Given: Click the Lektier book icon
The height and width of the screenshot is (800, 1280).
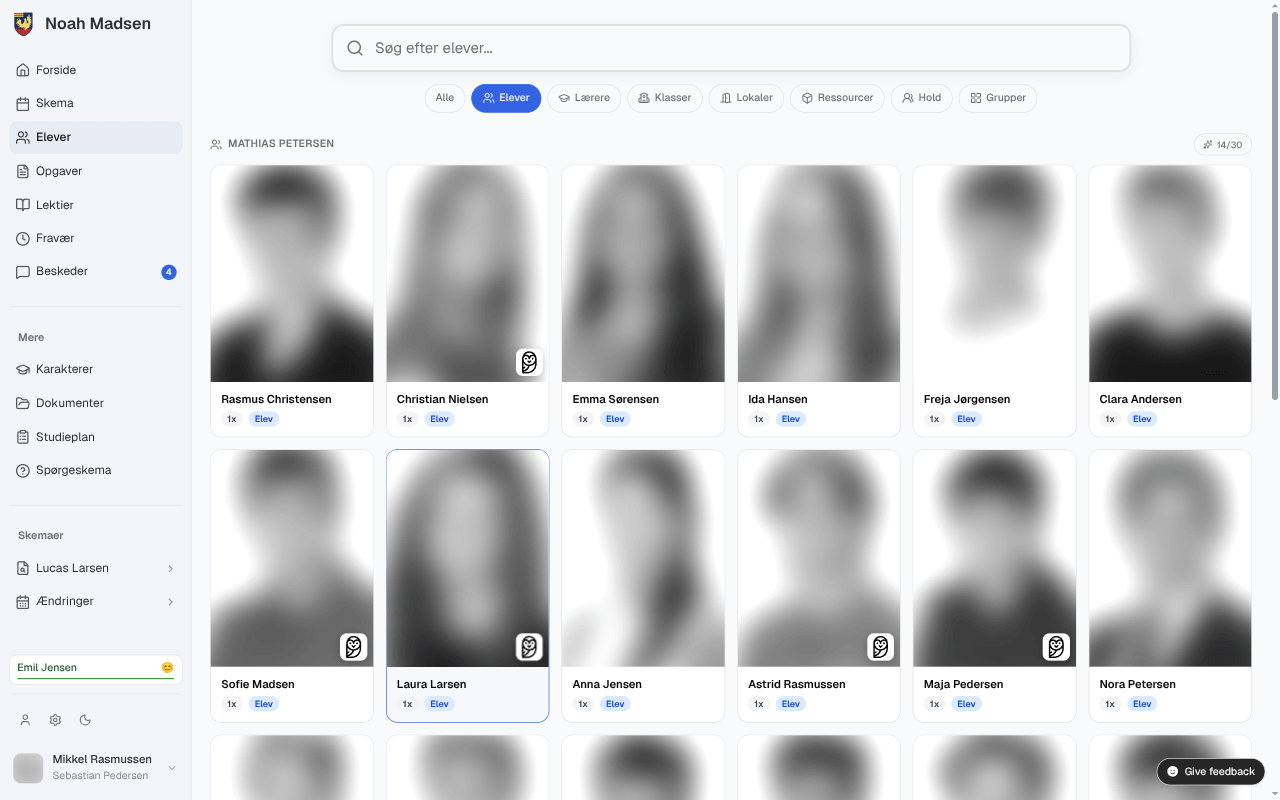Looking at the screenshot, I should click(x=23, y=205).
